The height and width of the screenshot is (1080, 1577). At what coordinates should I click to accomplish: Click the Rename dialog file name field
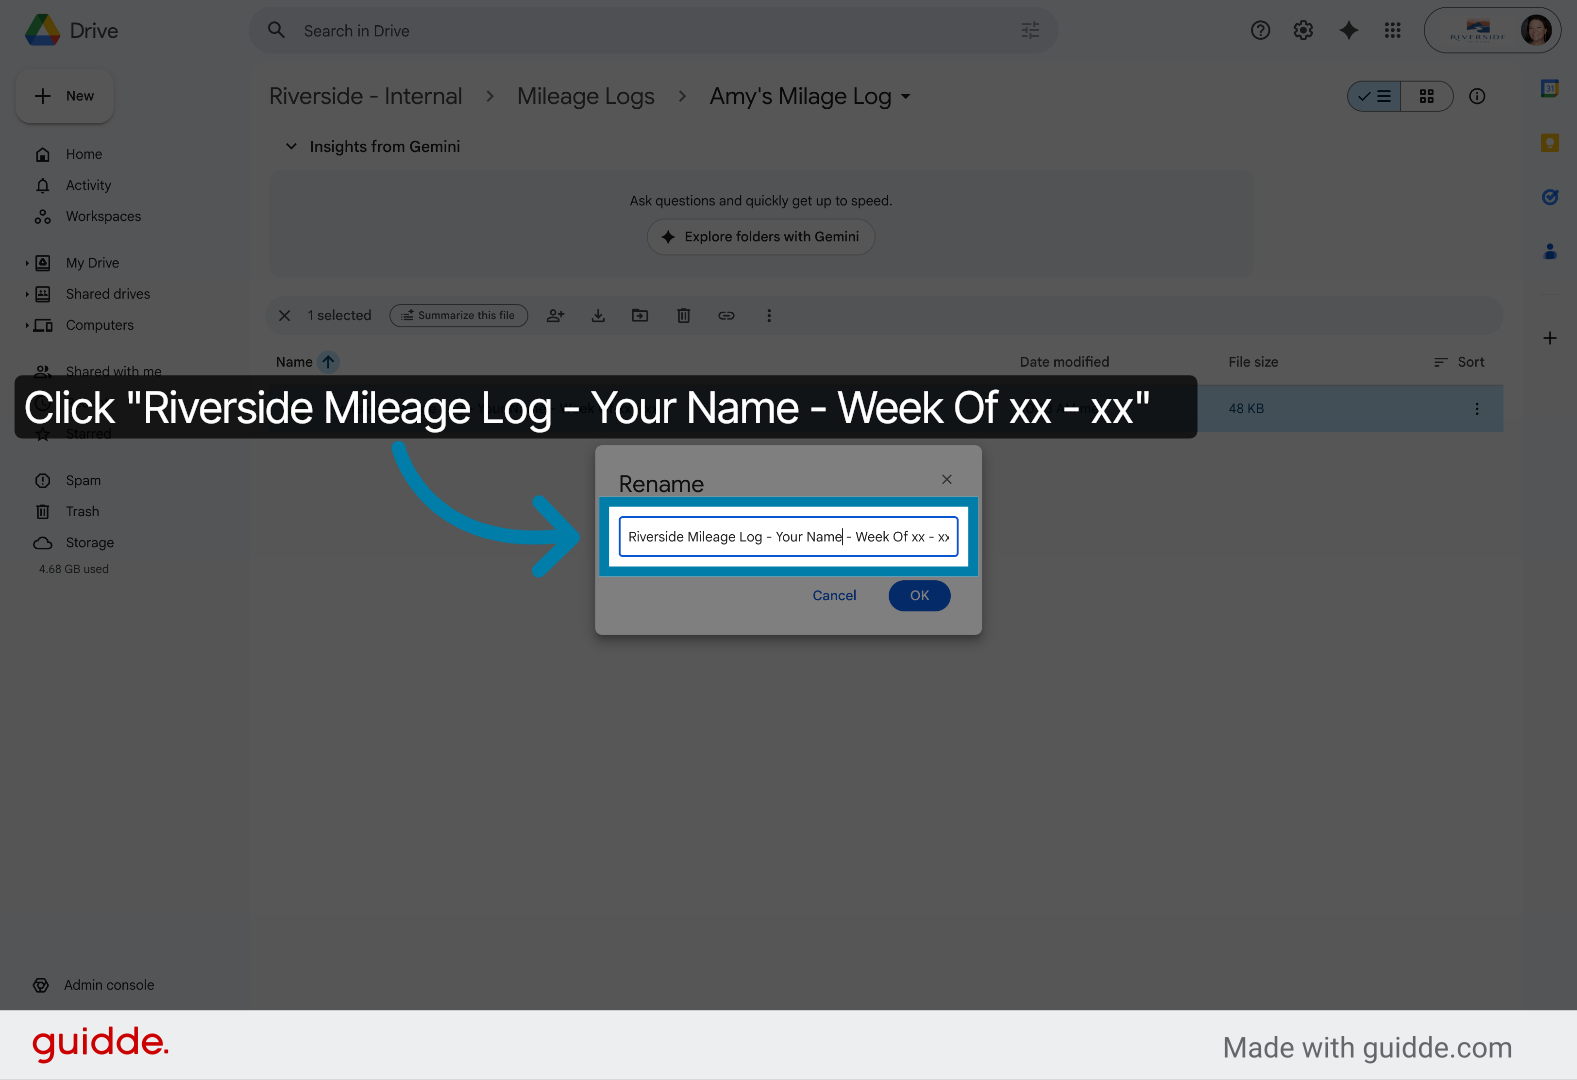coord(788,537)
